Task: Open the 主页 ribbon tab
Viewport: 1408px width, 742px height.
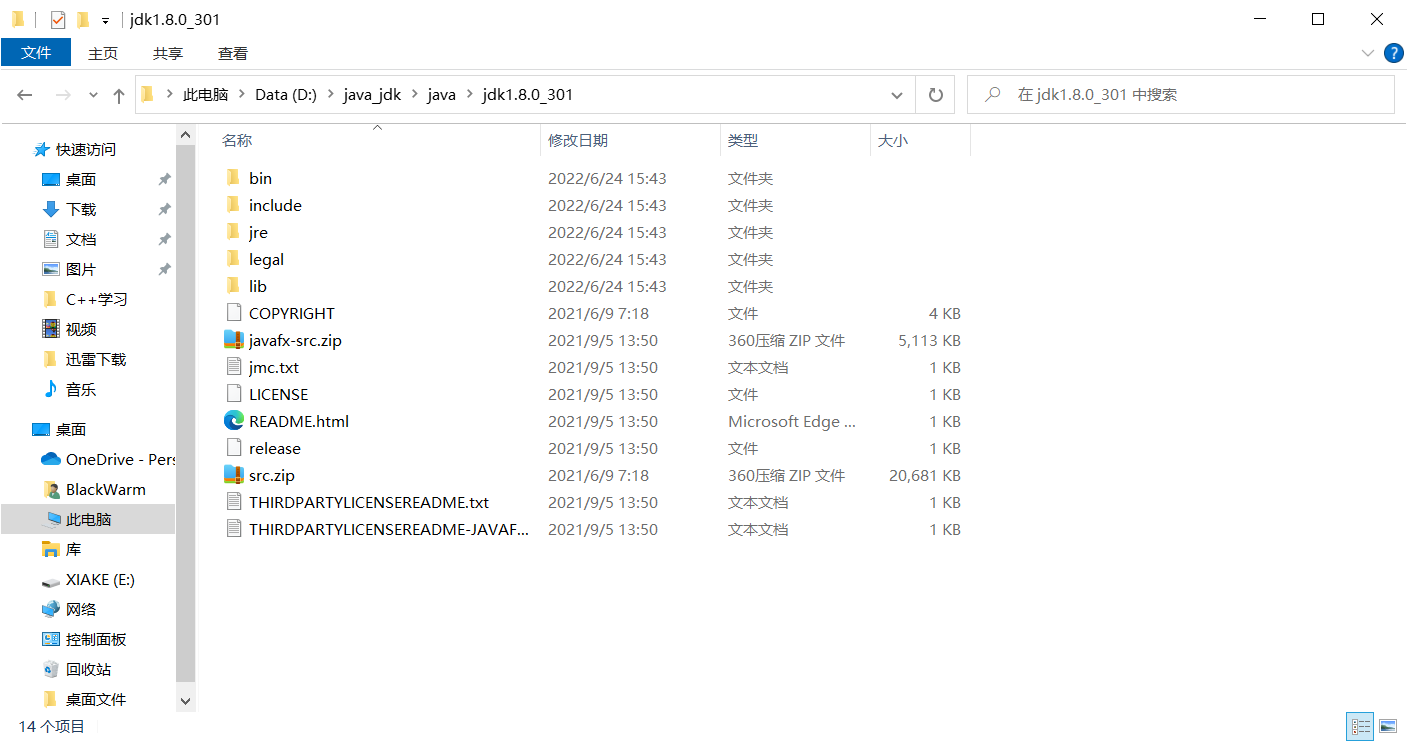Action: [x=103, y=53]
